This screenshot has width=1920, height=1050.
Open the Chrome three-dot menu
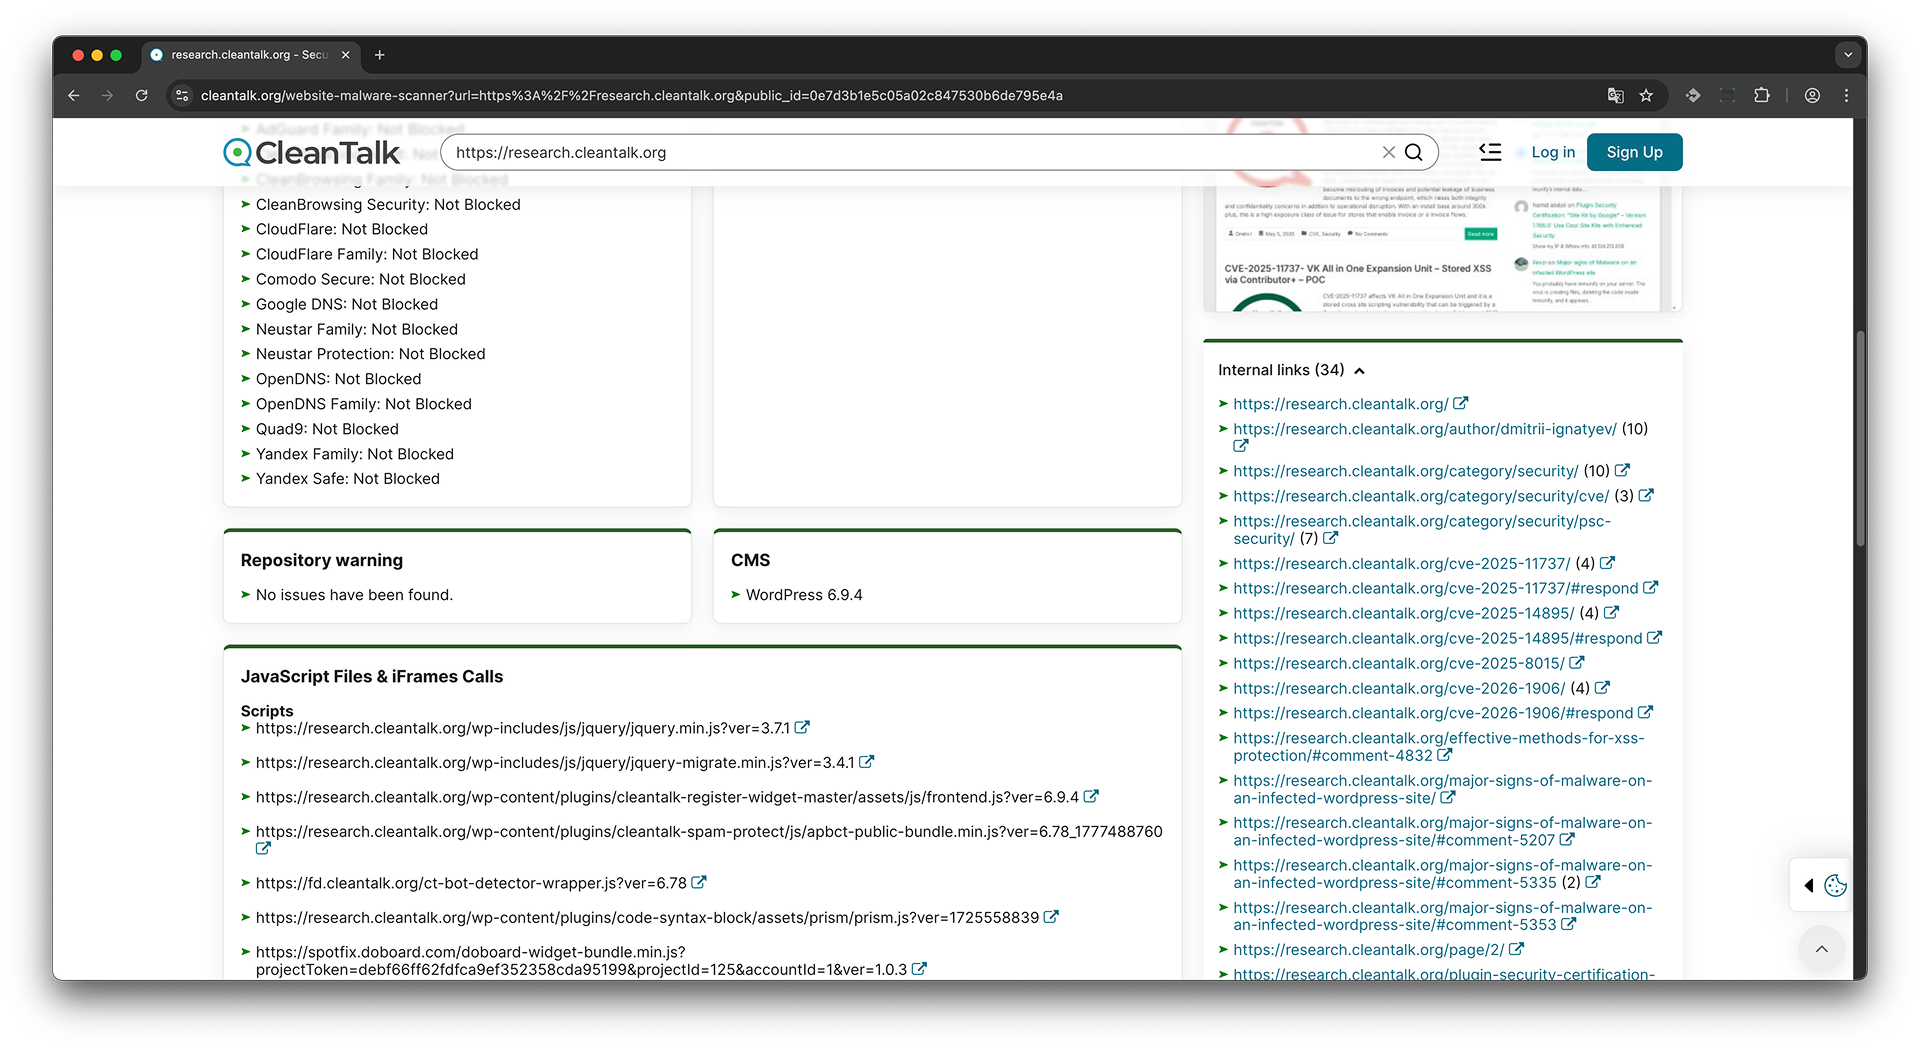pos(1846,95)
